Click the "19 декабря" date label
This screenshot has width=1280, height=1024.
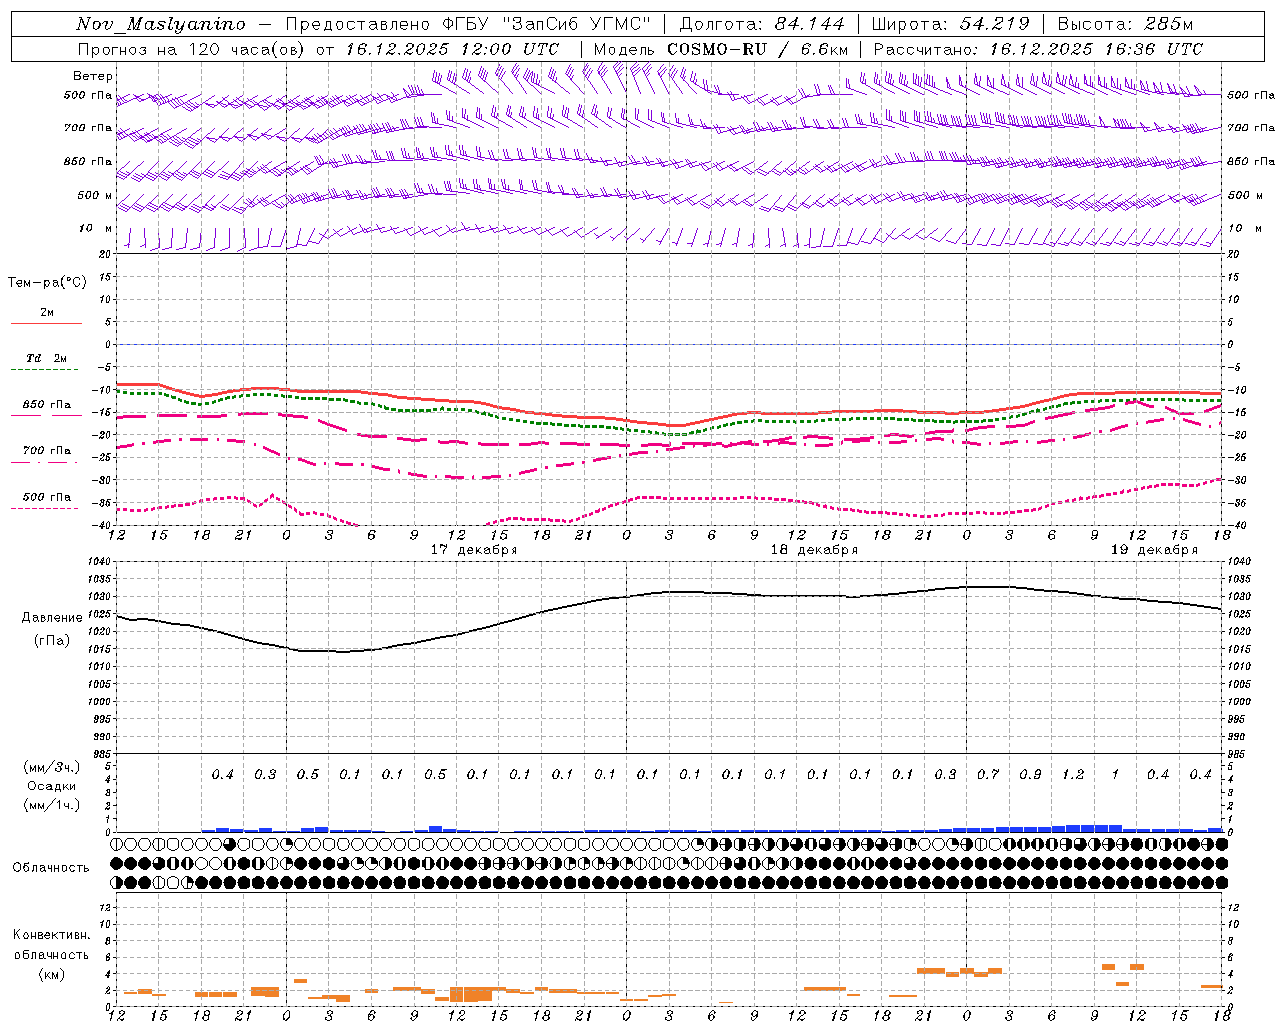[x=1154, y=550]
